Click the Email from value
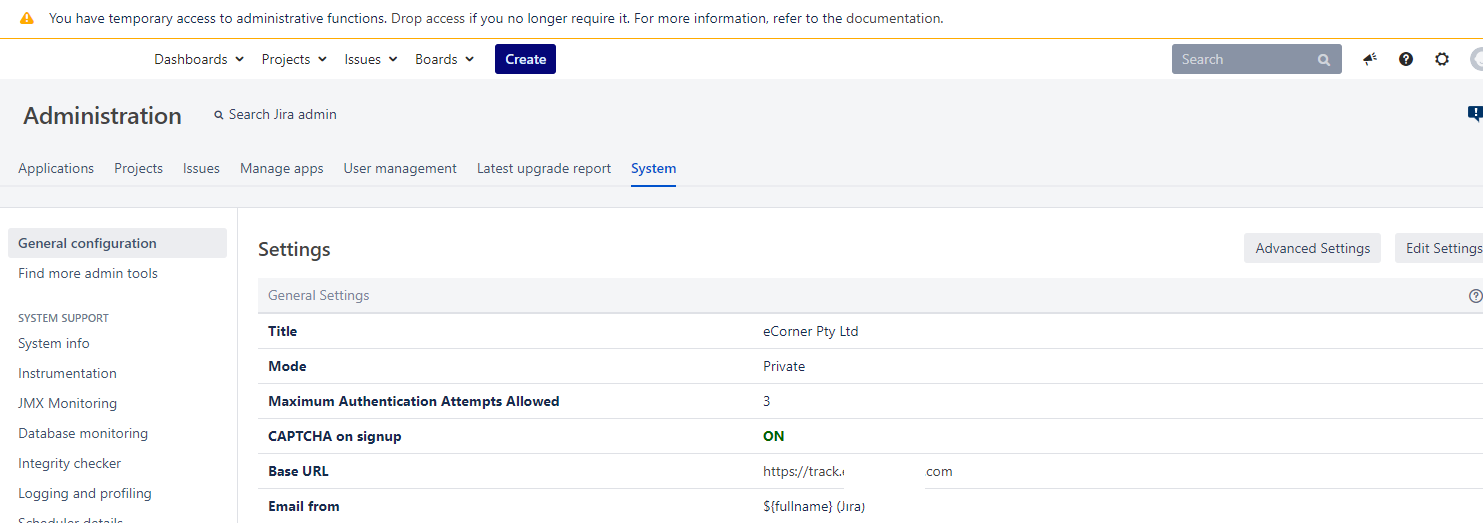 click(x=813, y=506)
